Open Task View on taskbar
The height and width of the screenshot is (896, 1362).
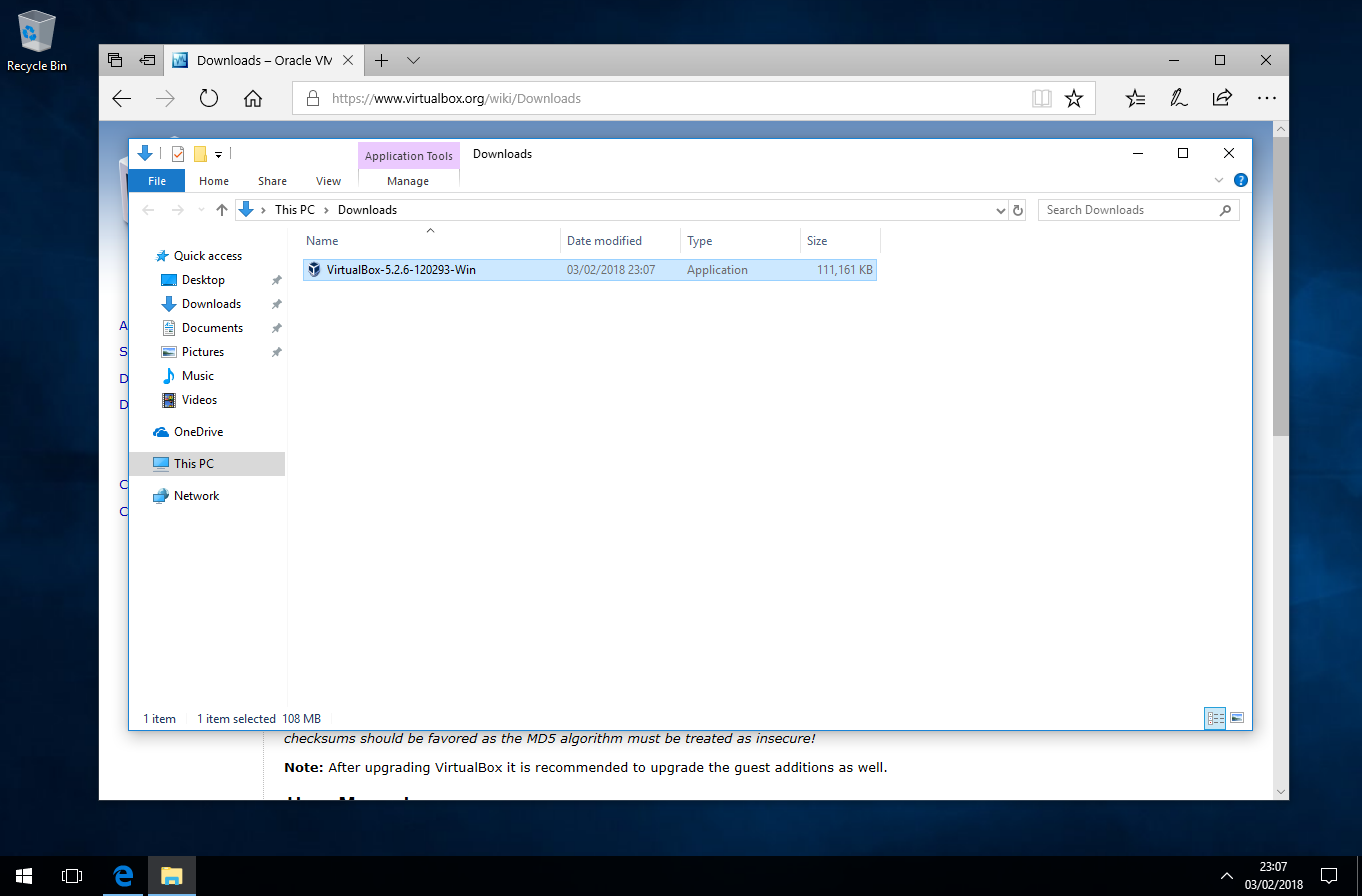click(72, 876)
